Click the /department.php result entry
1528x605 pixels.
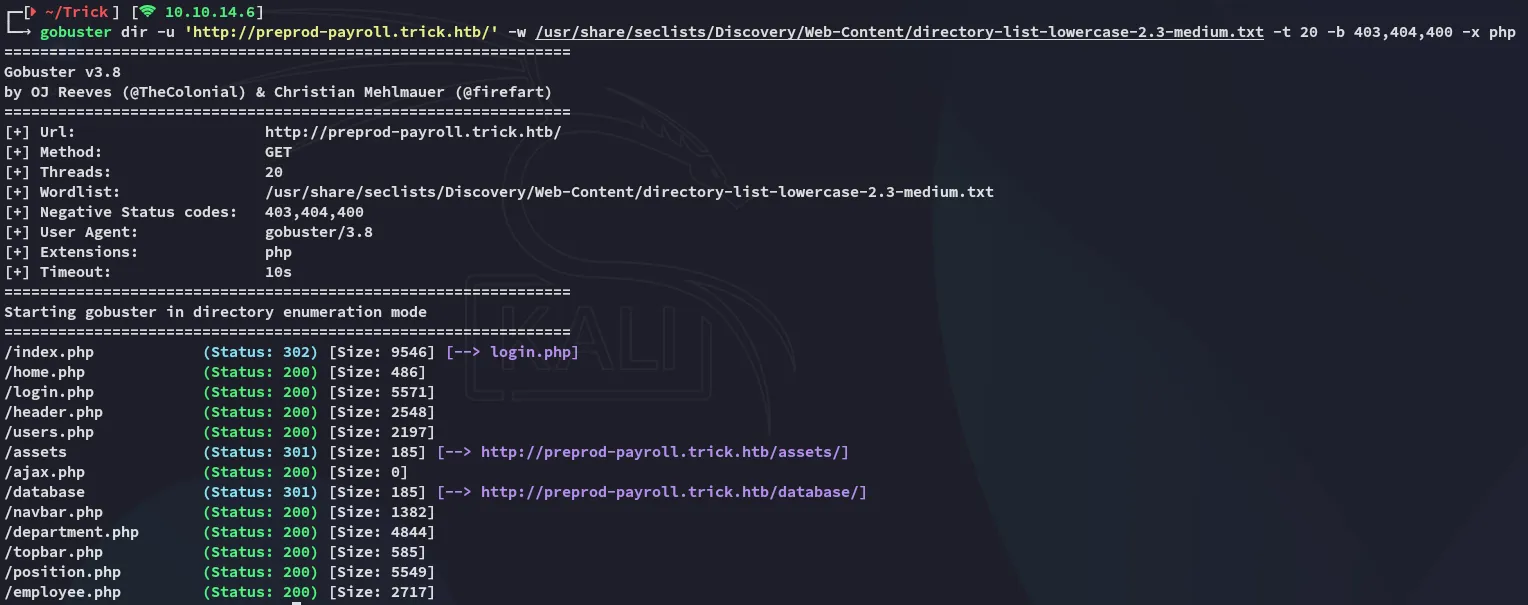click(x=72, y=532)
